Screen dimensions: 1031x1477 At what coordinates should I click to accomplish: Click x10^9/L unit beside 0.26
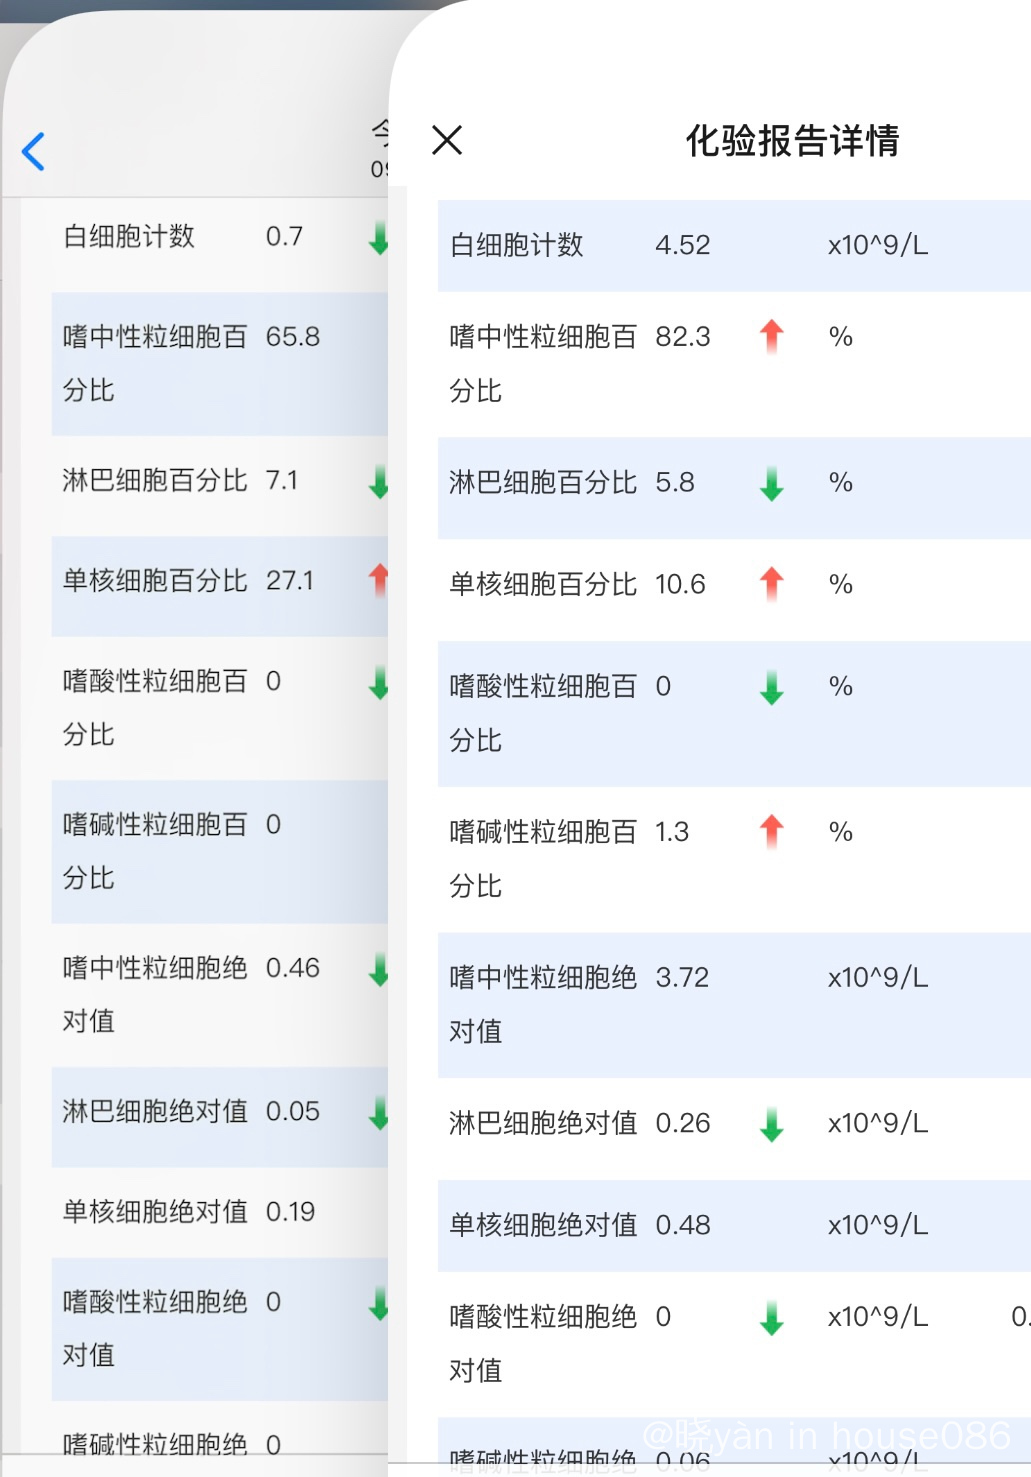tap(878, 1124)
